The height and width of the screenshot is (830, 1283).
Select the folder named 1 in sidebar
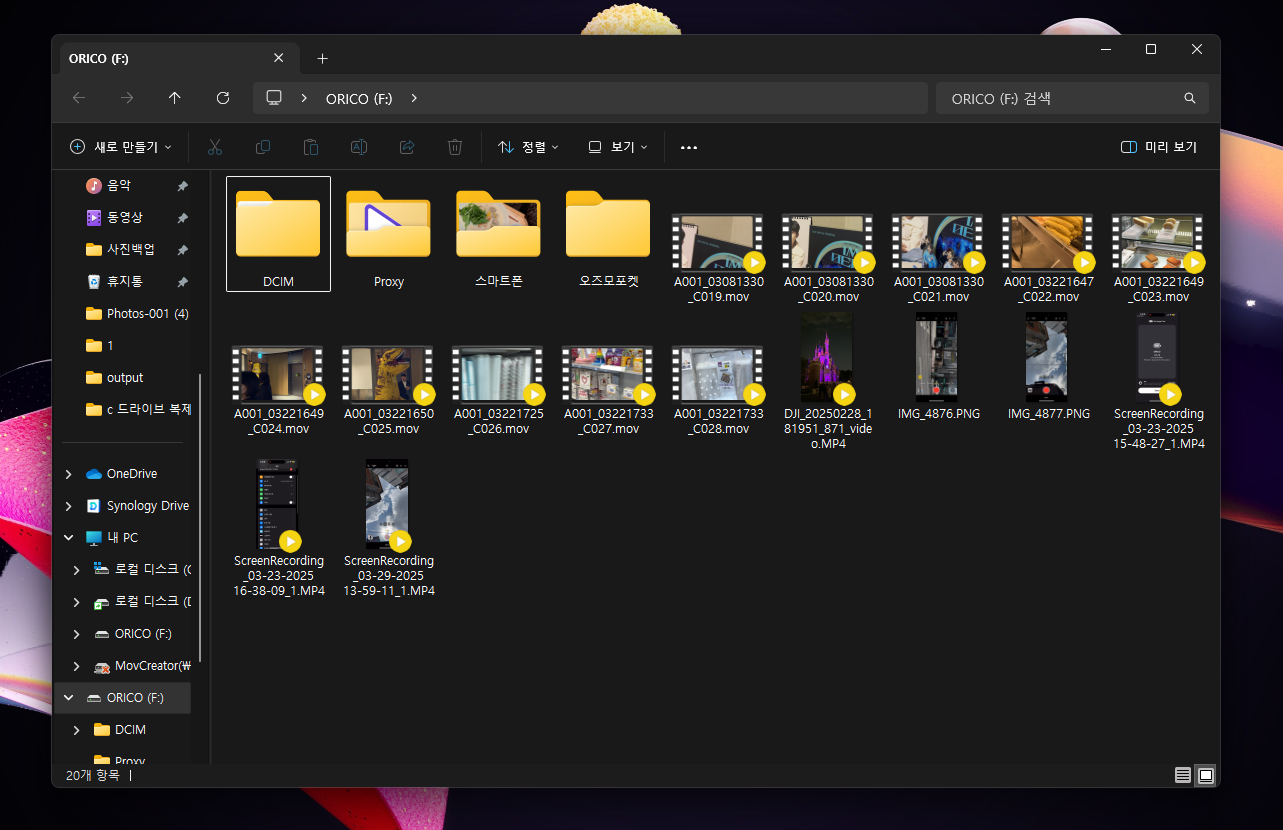coord(100,345)
